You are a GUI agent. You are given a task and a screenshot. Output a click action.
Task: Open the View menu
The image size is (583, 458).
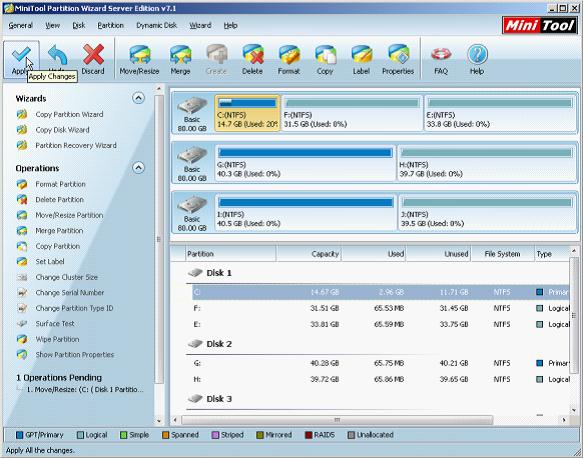(52, 26)
